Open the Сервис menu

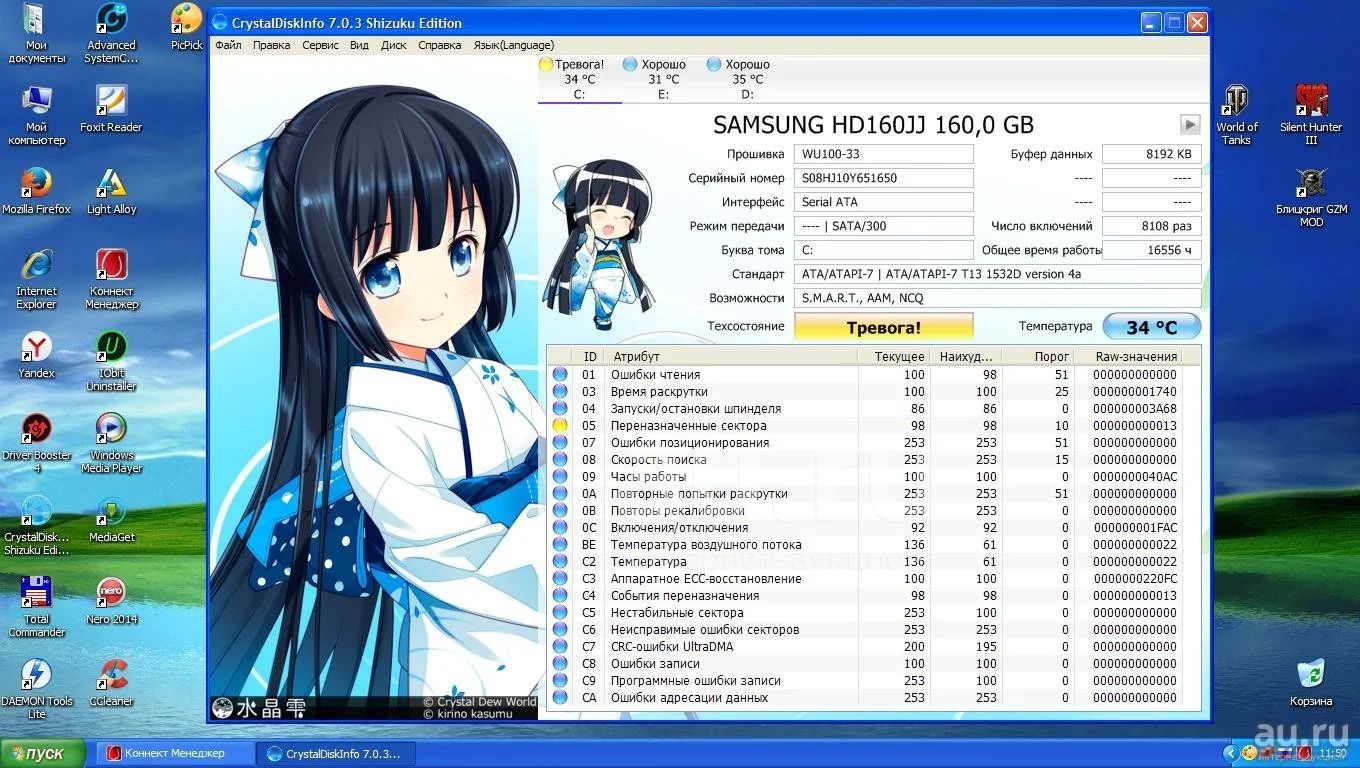[x=320, y=45]
